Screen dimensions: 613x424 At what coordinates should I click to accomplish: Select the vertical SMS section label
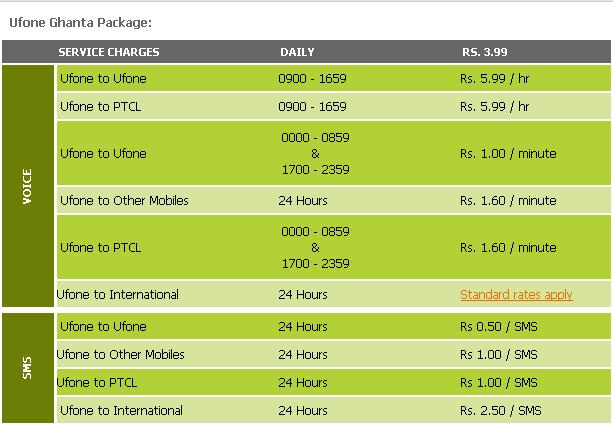click(x=28, y=368)
